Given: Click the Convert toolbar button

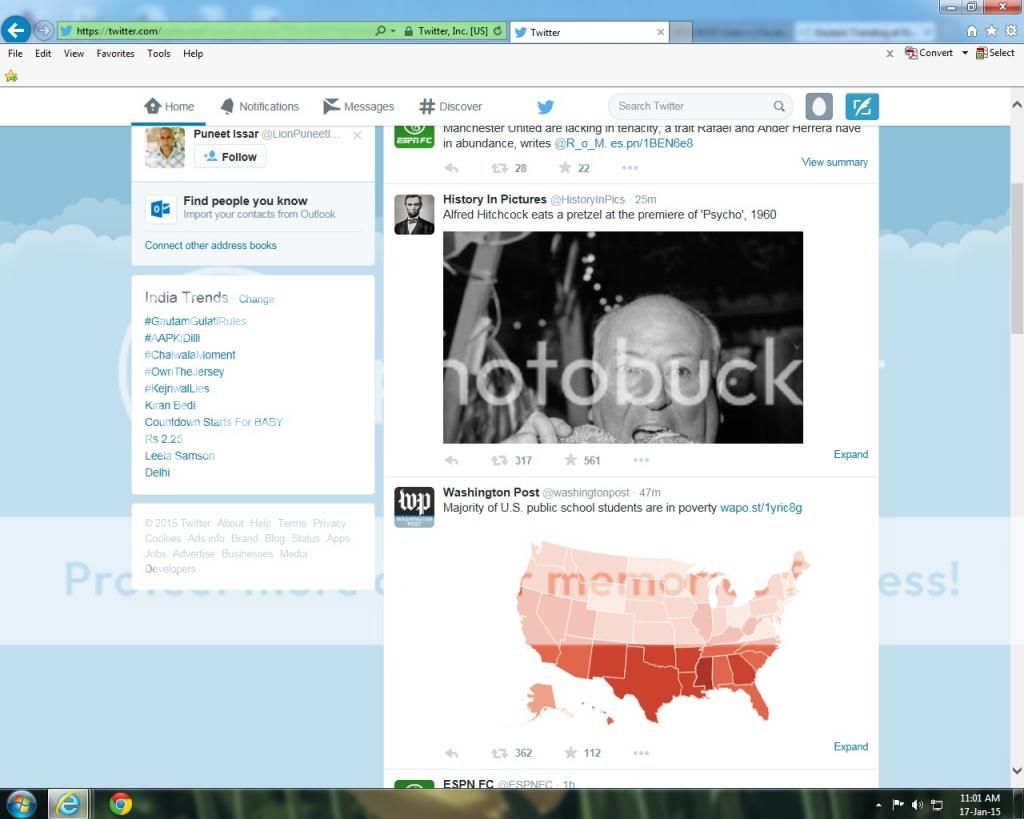Looking at the screenshot, I should pos(929,53).
